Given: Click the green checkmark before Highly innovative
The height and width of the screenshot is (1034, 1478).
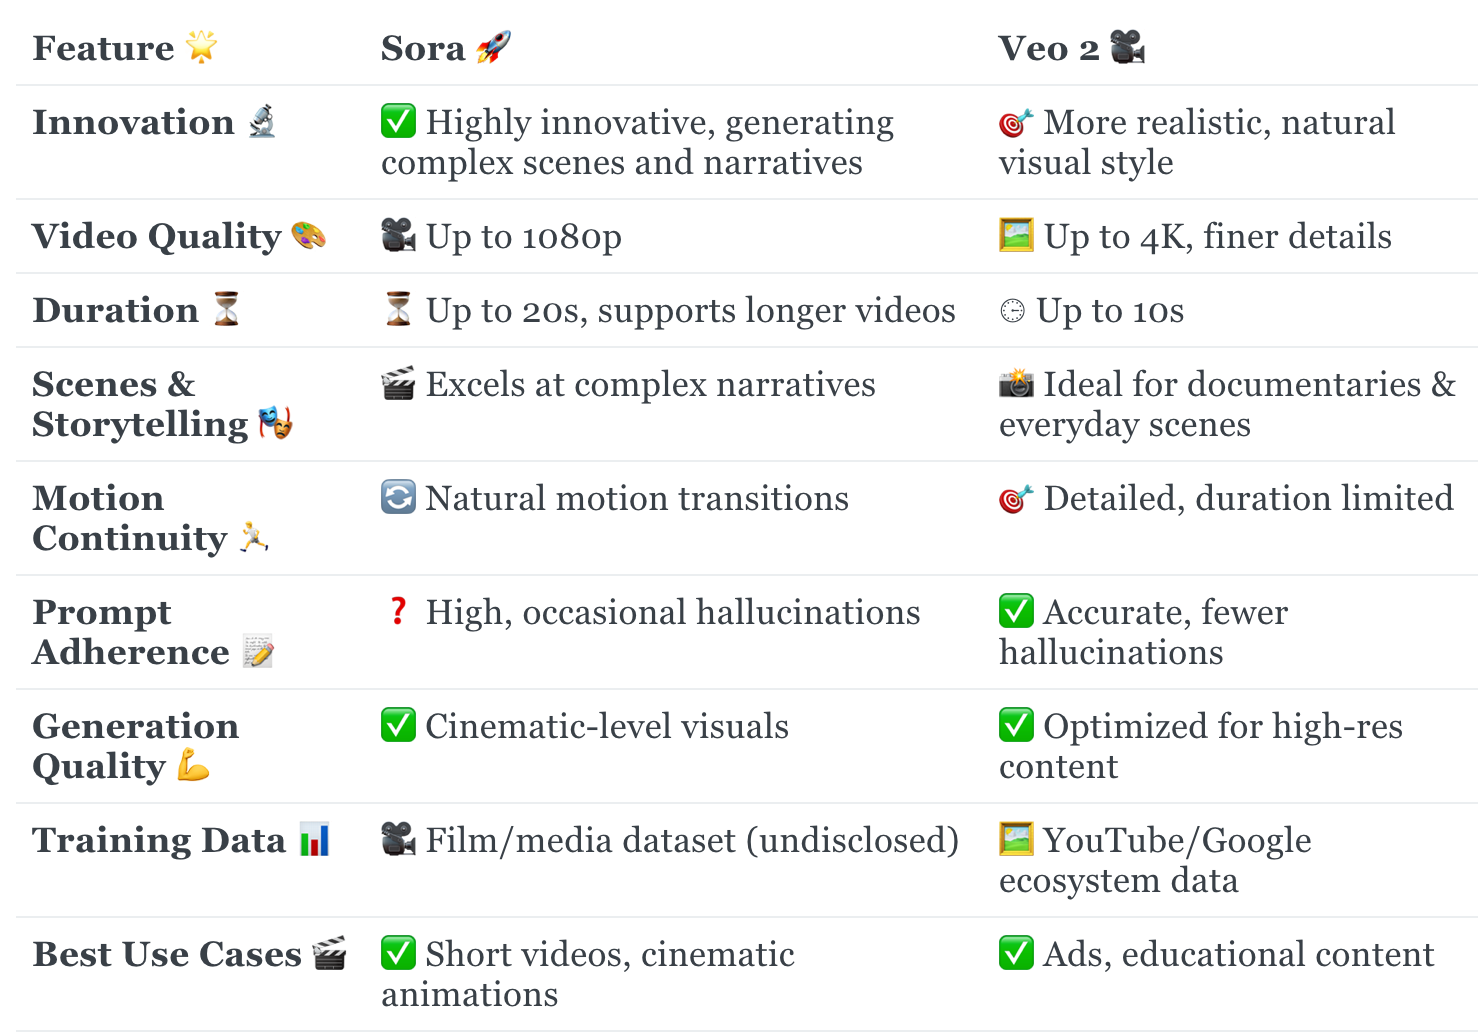Looking at the screenshot, I should 398,121.
